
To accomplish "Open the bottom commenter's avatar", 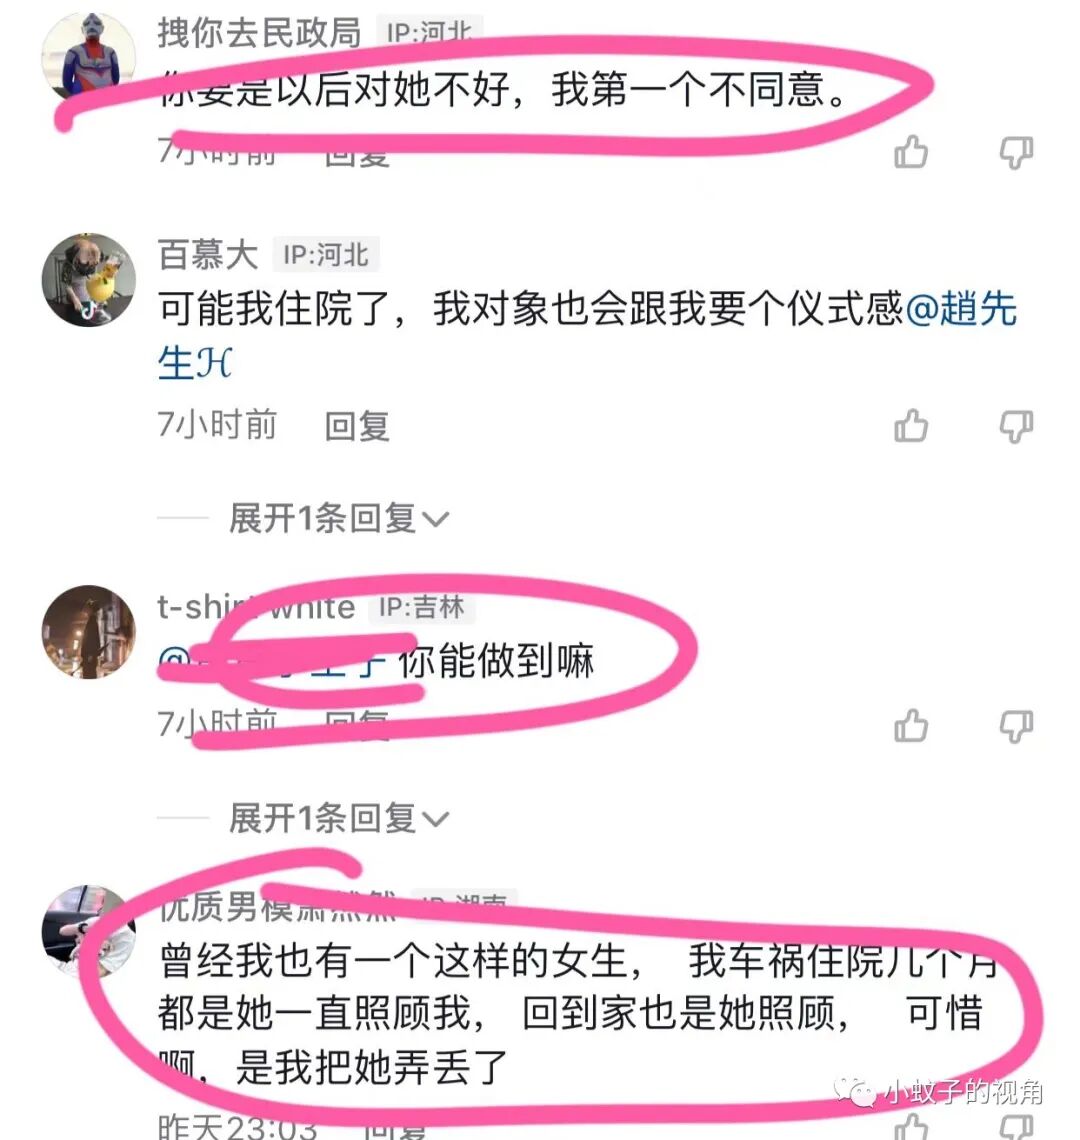I will point(89,932).
